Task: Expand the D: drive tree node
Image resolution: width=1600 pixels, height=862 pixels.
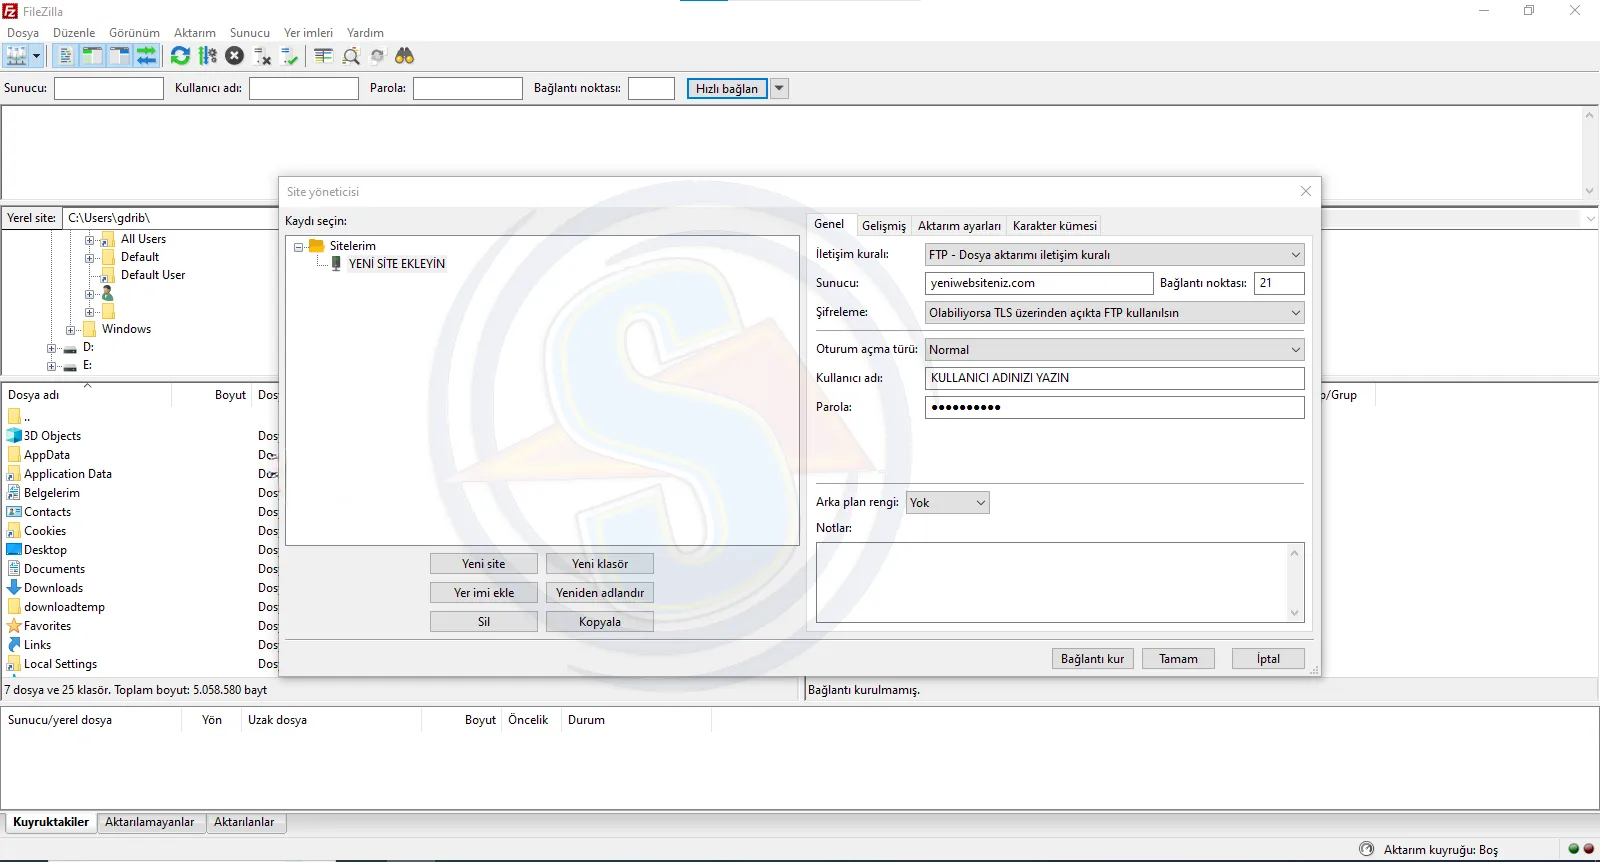Action: click(x=51, y=348)
